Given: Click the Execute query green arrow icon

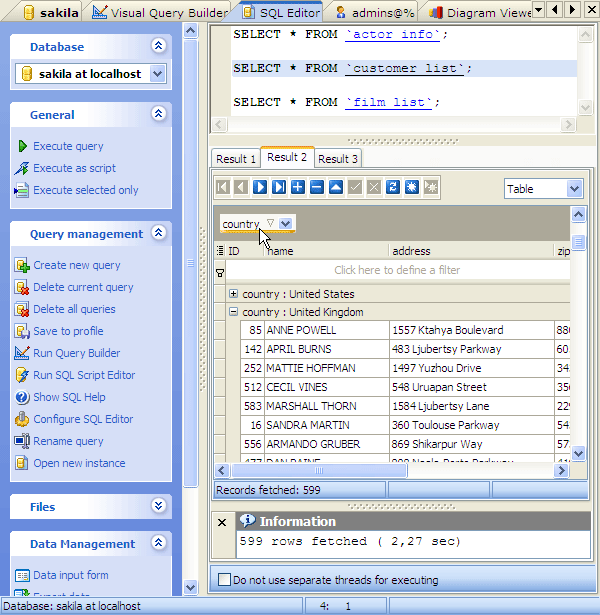Looking at the screenshot, I should pos(22,146).
